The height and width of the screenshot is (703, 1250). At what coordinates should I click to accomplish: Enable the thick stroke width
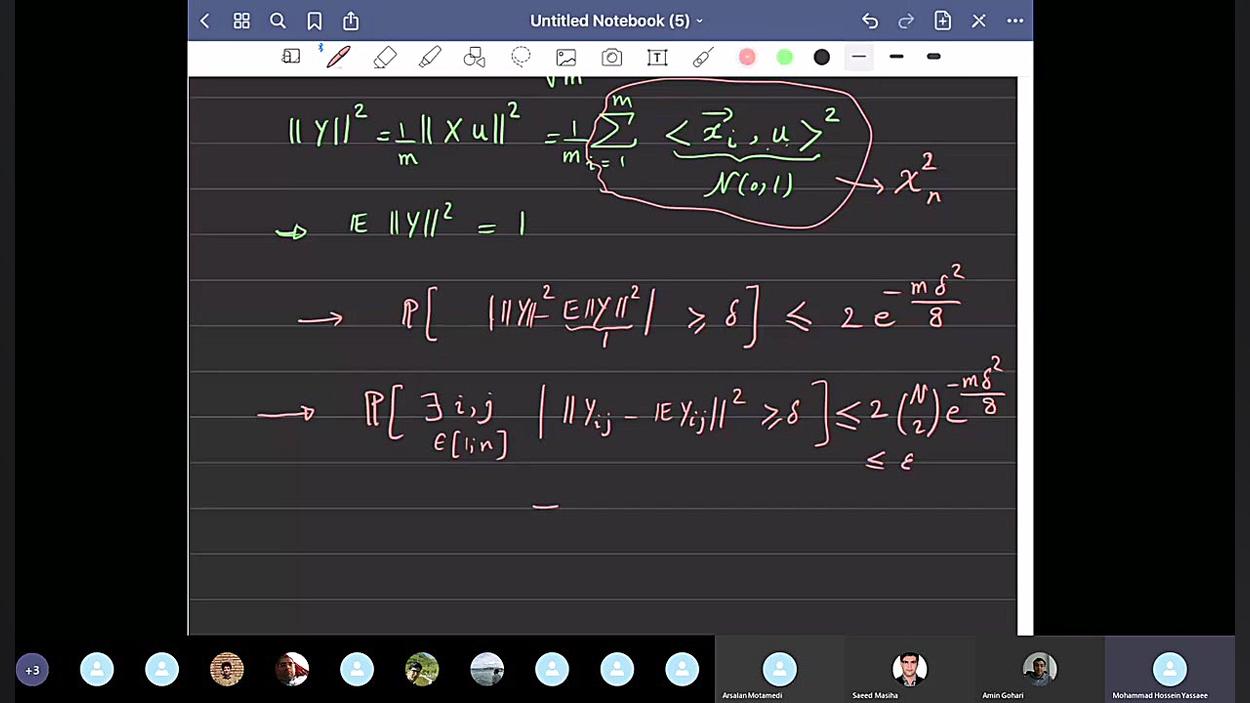933,57
